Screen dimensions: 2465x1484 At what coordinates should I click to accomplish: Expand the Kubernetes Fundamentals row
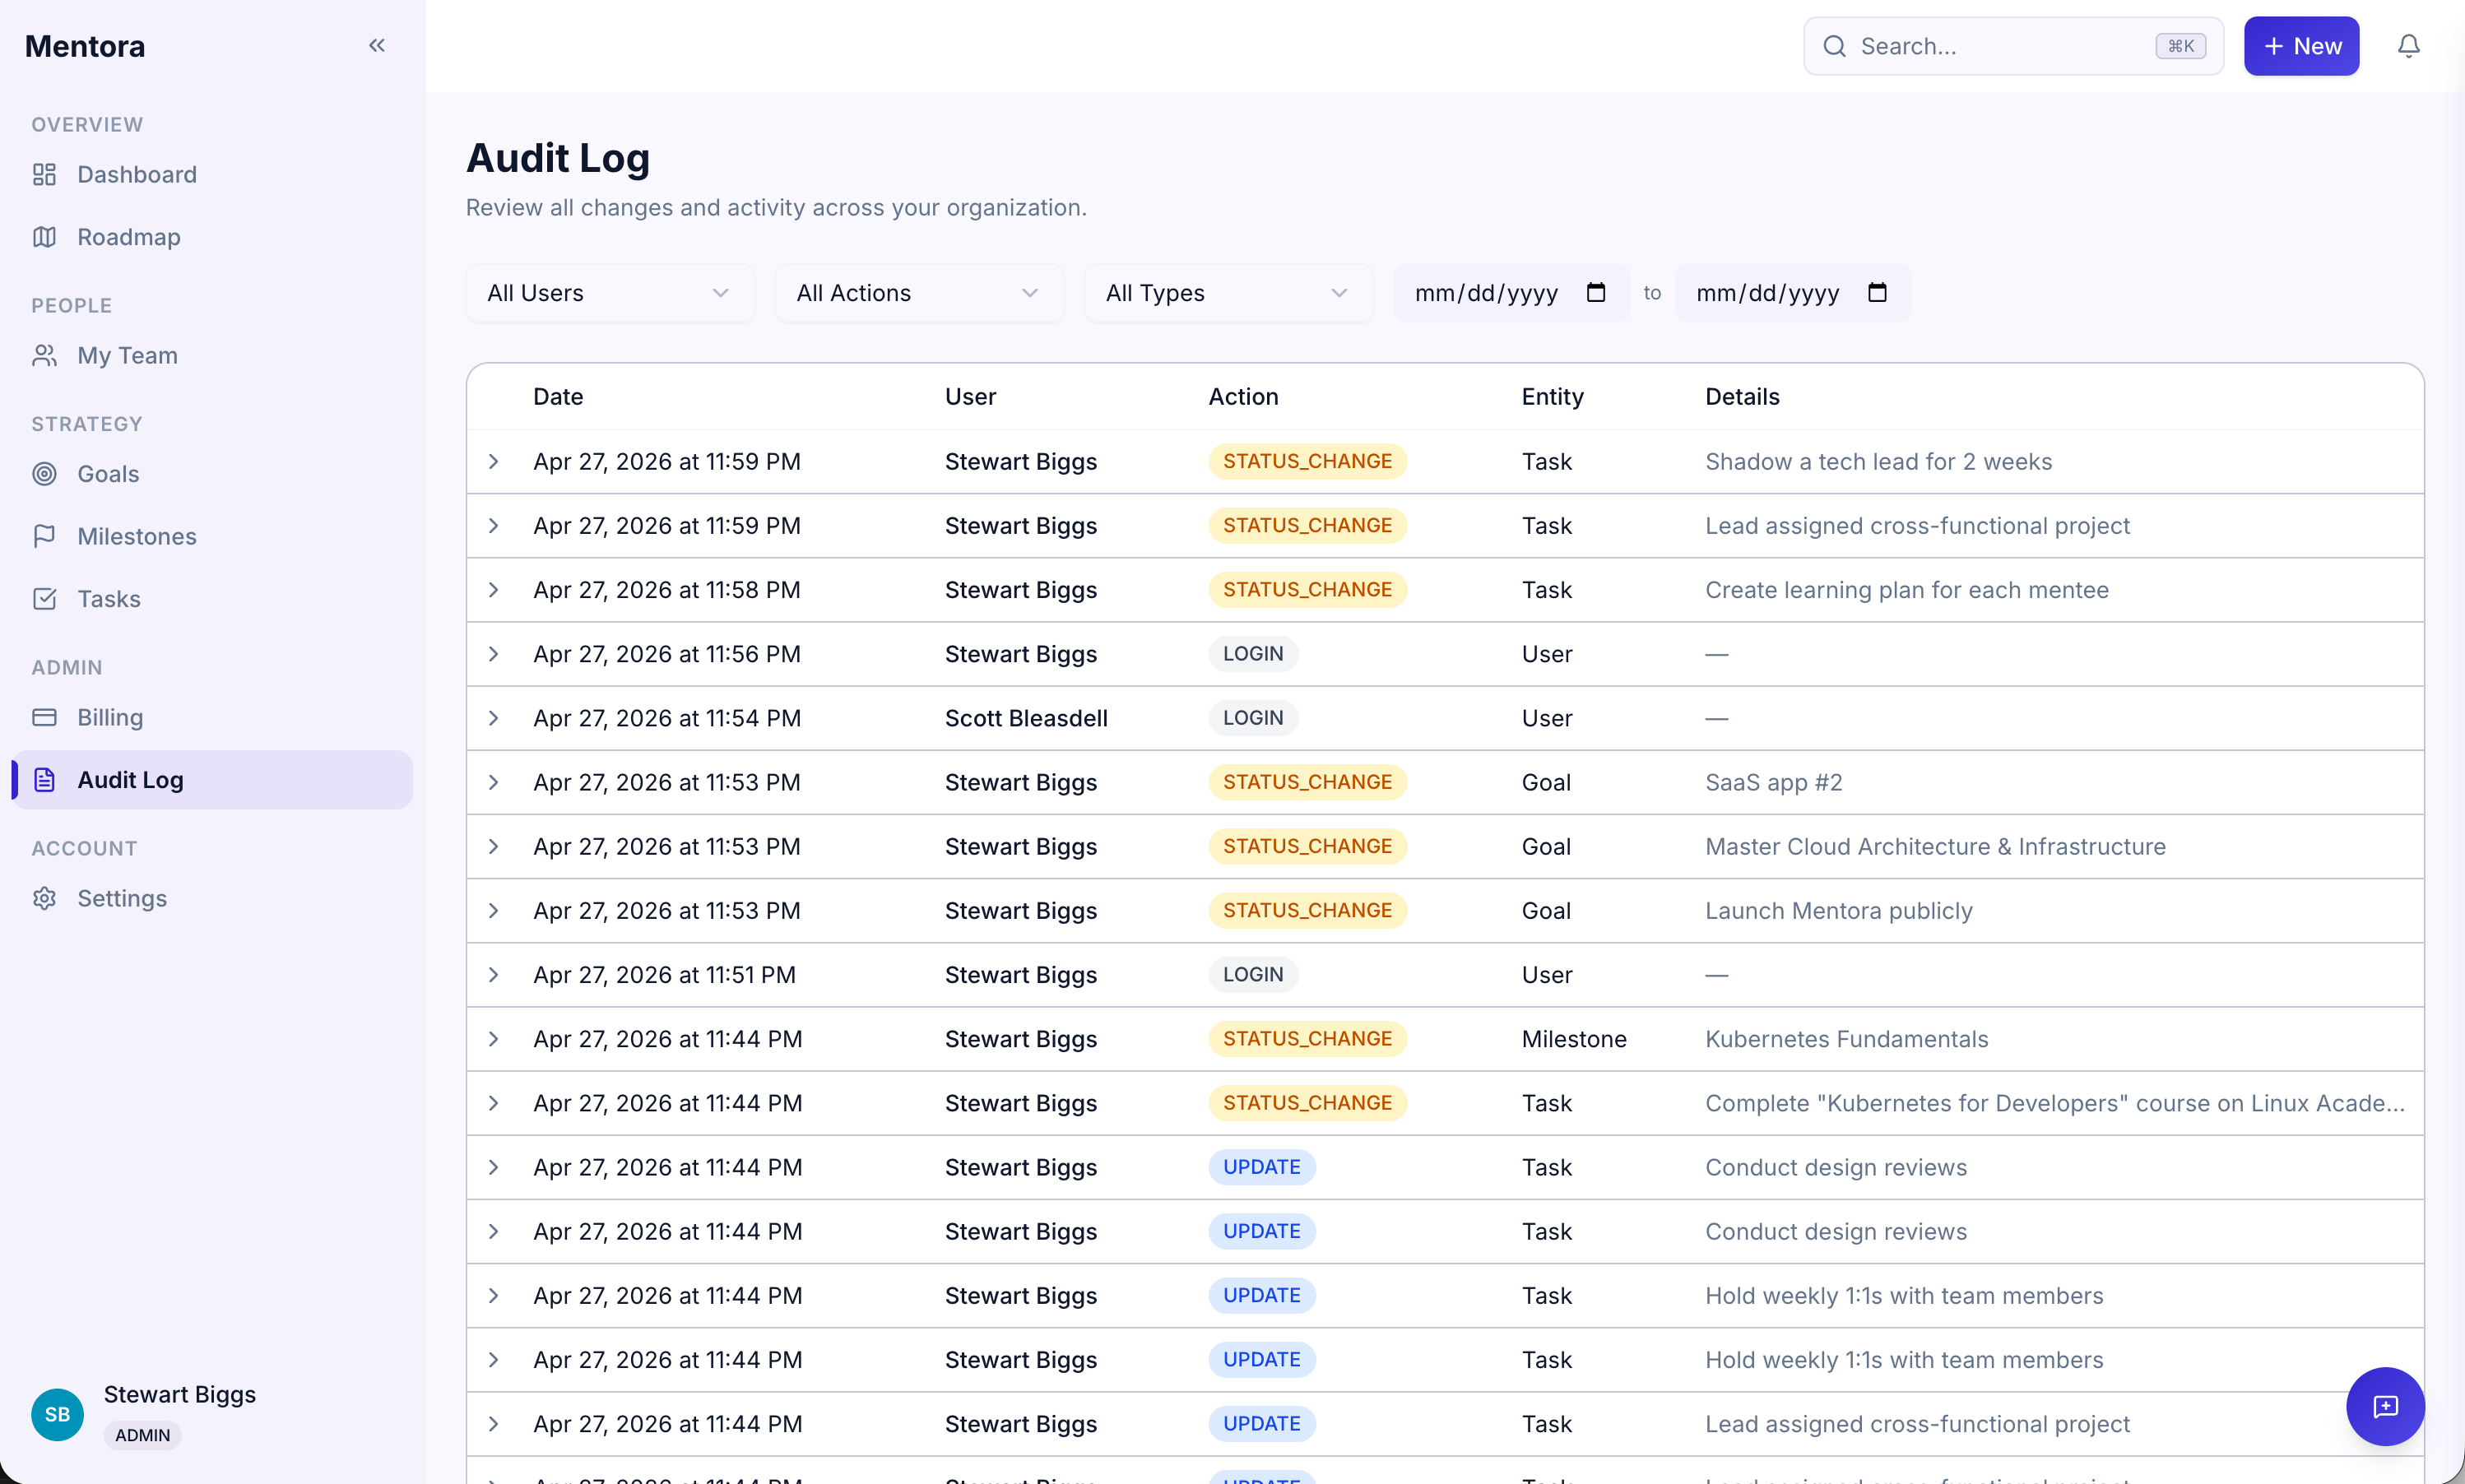click(494, 1039)
